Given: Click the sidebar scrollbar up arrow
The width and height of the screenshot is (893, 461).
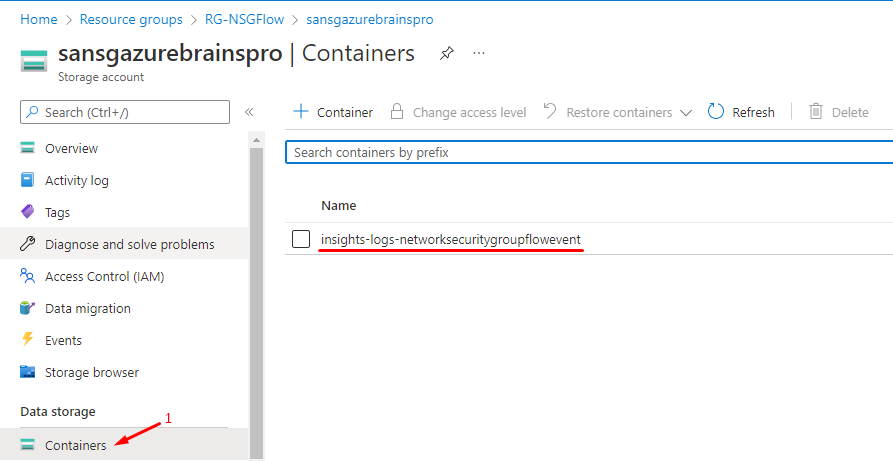Looking at the screenshot, I should pyautogui.click(x=256, y=140).
